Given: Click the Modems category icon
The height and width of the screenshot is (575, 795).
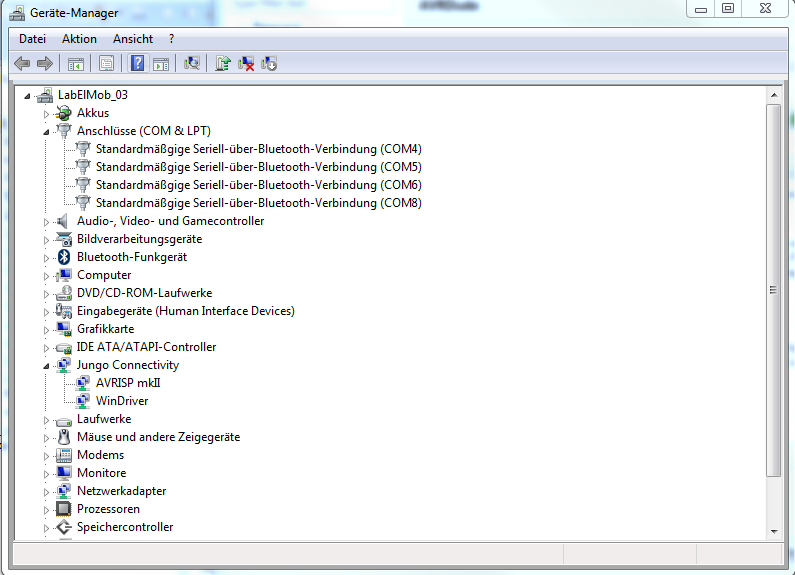Looking at the screenshot, I should pos(64,455).
